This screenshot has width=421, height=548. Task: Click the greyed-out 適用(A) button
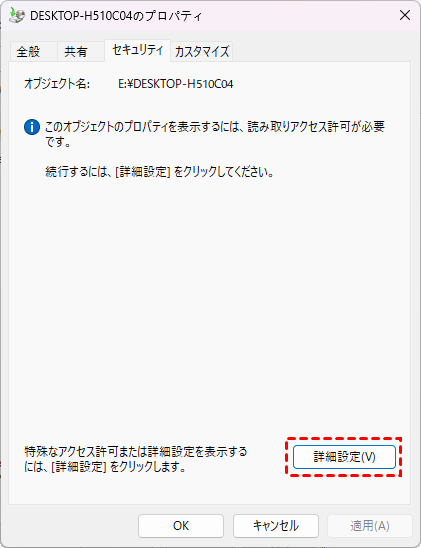click(370, 526)
